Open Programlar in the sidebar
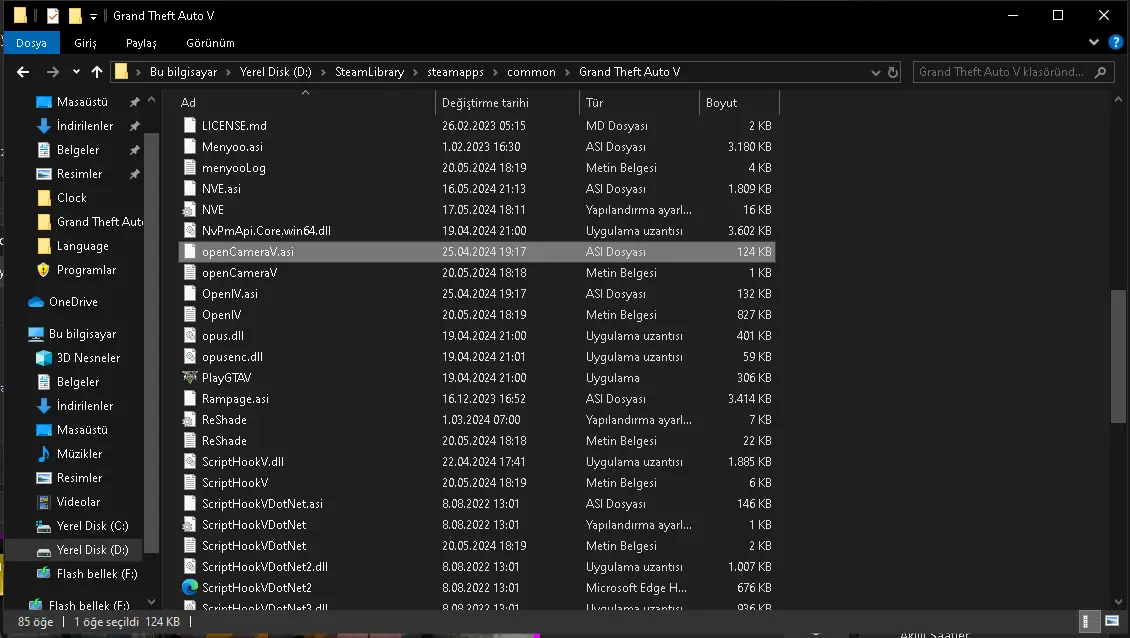The image size is (1130, 638). (86, 270)
